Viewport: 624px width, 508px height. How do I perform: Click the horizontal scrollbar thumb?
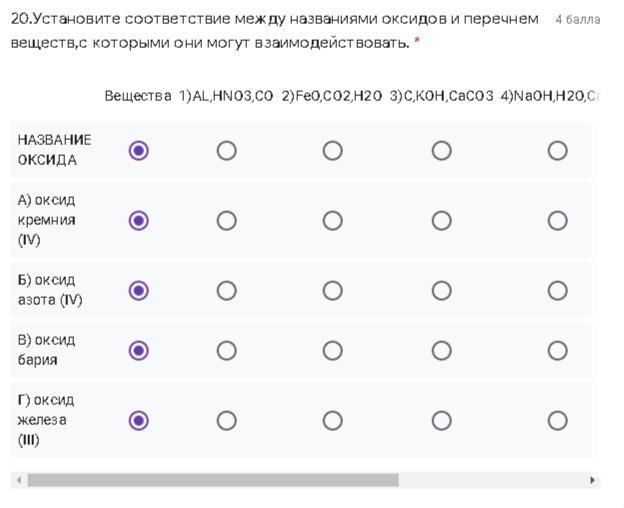pyautogui.click(x=212, y=480)
